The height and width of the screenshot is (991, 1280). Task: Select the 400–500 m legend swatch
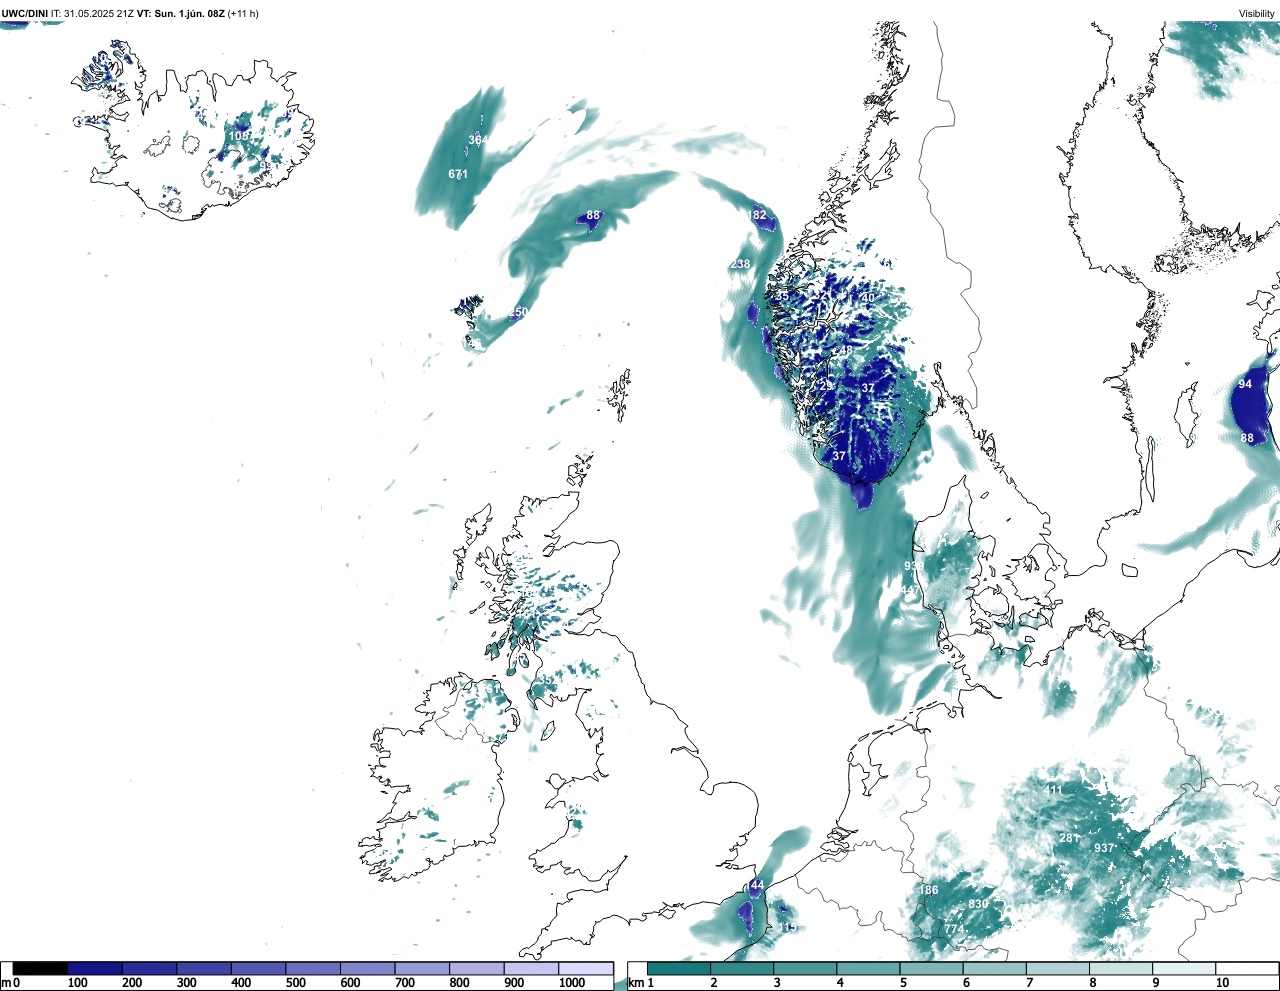coord(259,968)
